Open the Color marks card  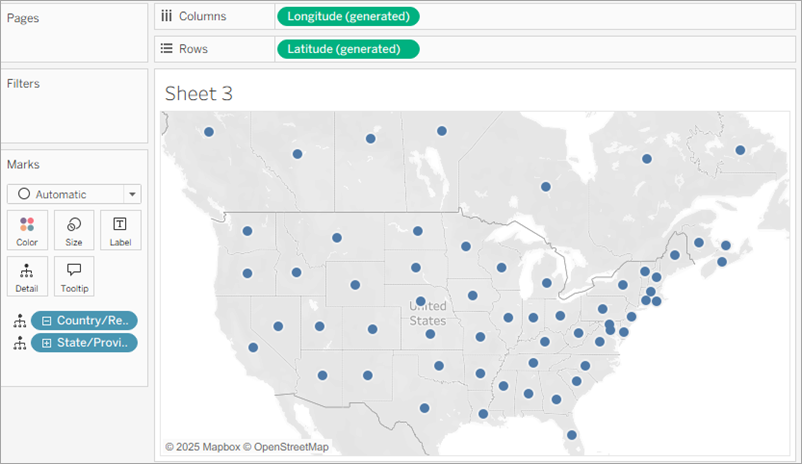tap(27, 230)
